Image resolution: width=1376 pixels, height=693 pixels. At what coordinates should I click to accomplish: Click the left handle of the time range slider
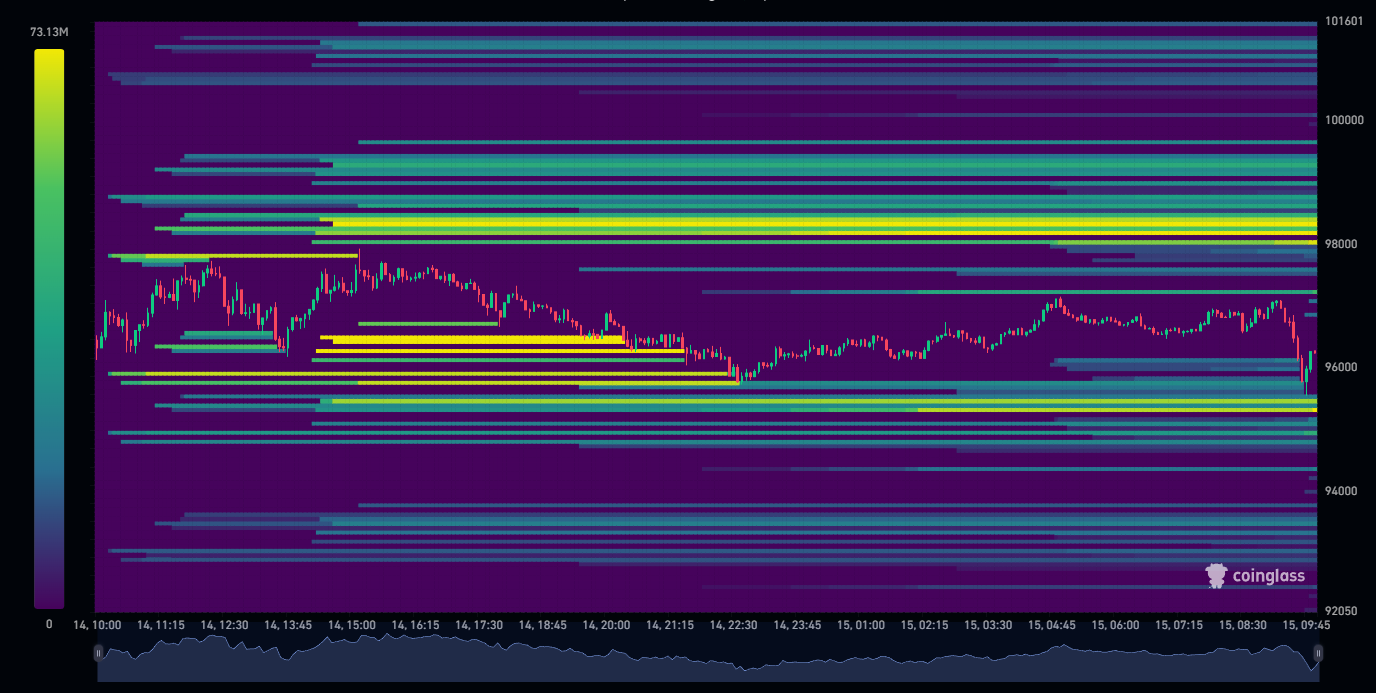point(98,653)
